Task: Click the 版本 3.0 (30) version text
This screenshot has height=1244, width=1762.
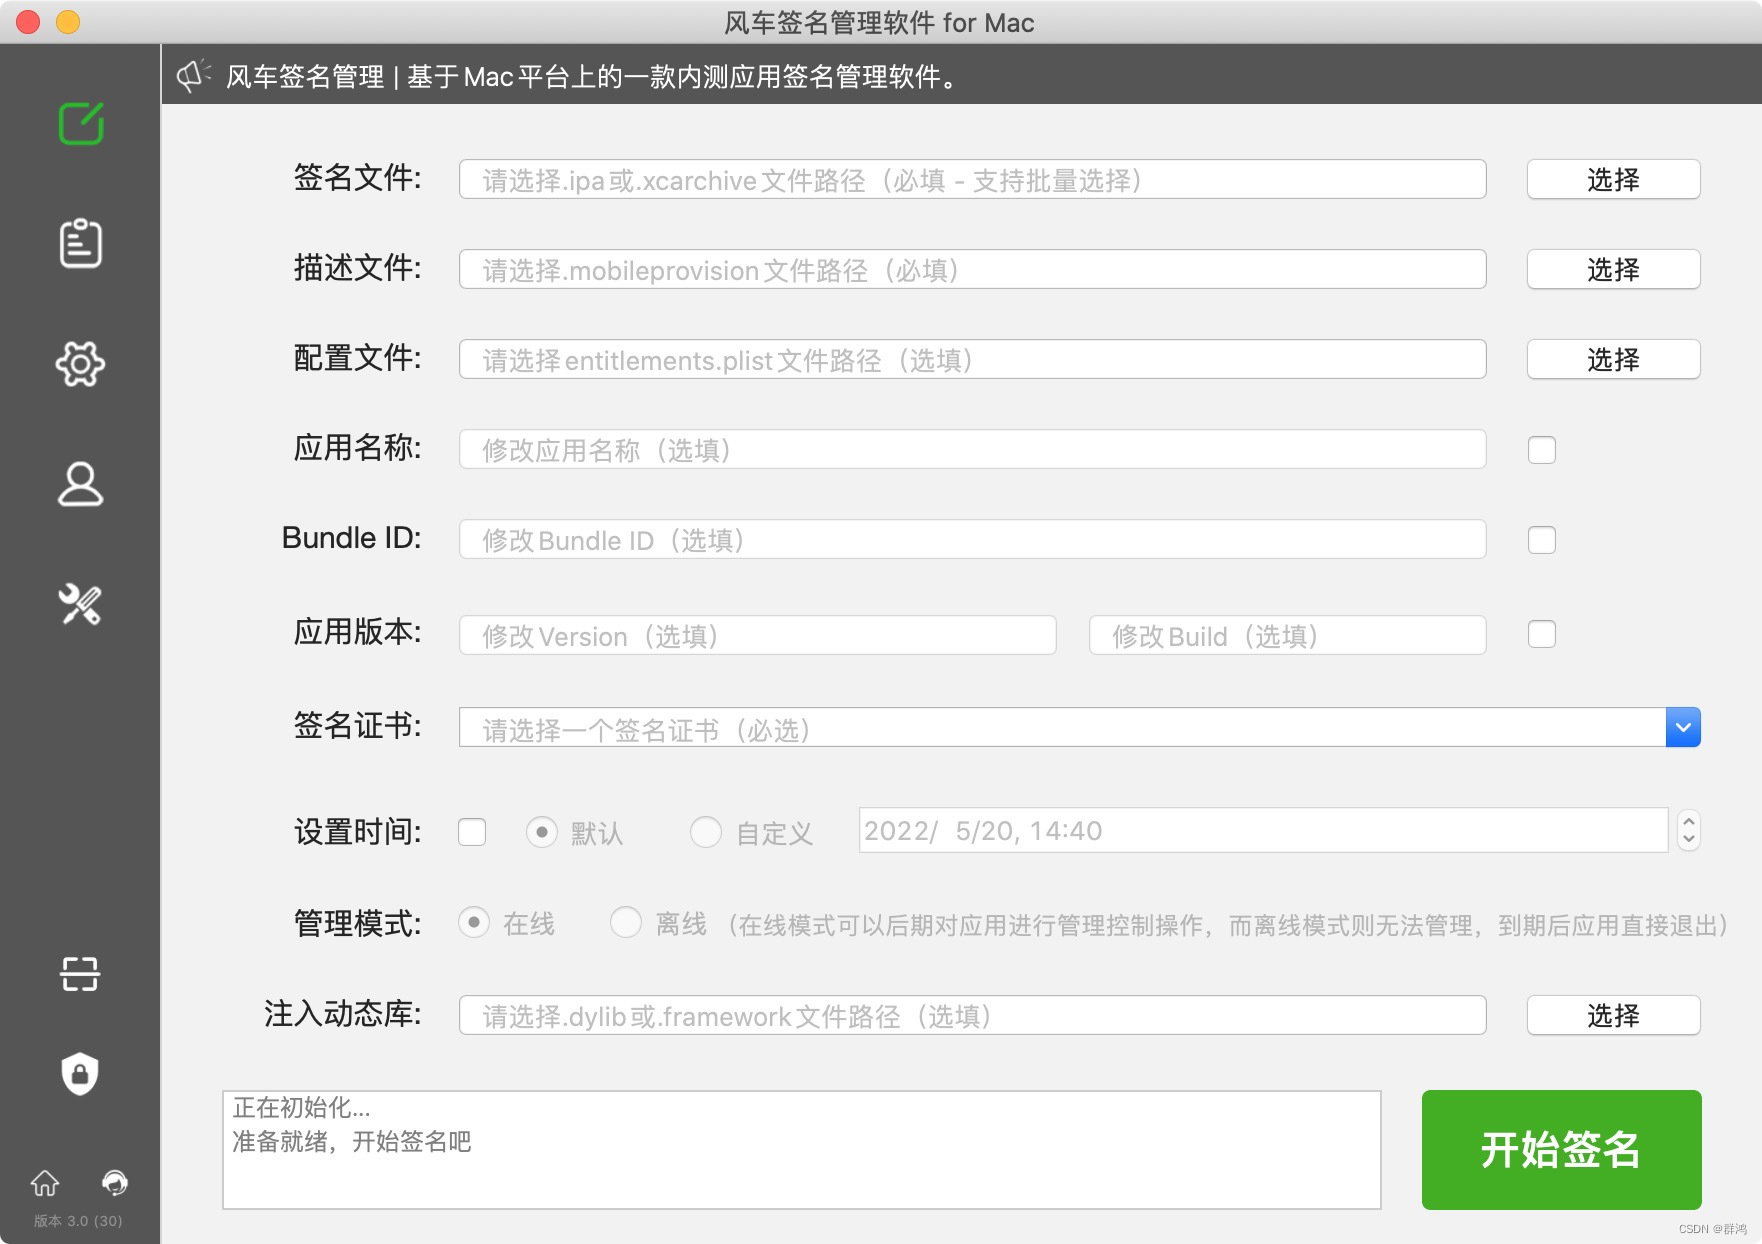Action: [x=78, y=1221]
